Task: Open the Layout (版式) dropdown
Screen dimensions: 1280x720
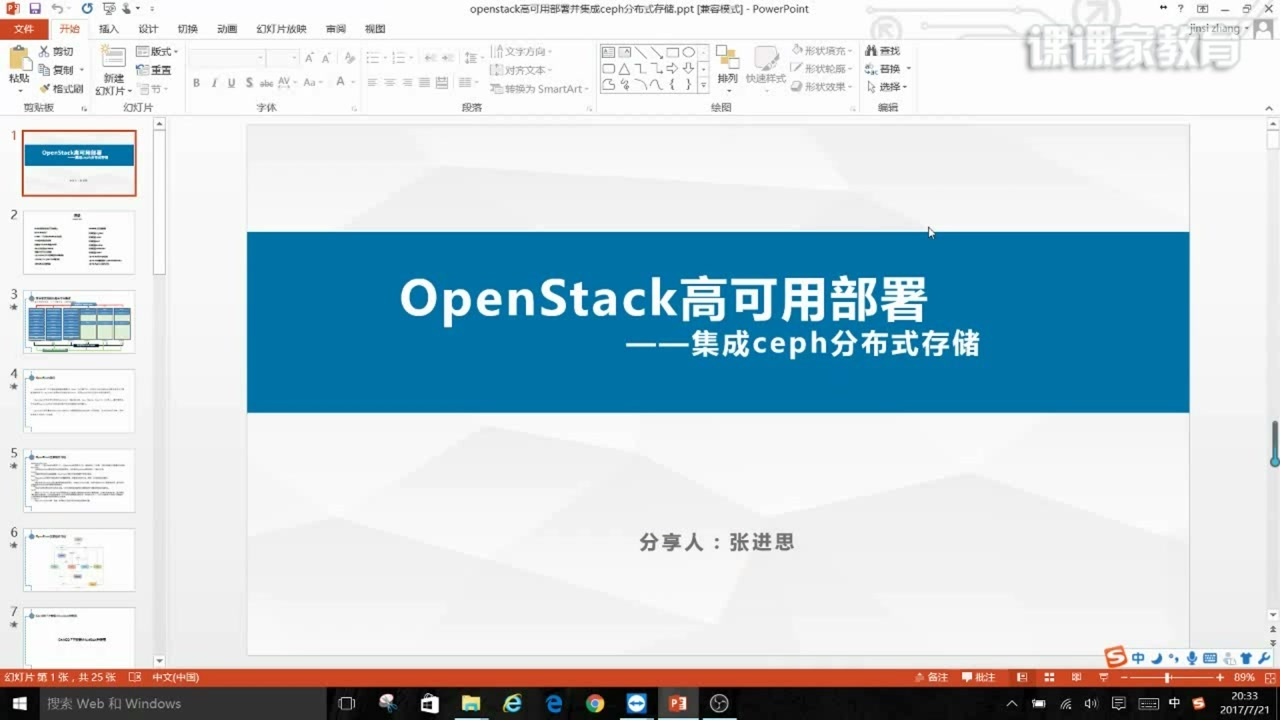Action: tap(157, 51)
